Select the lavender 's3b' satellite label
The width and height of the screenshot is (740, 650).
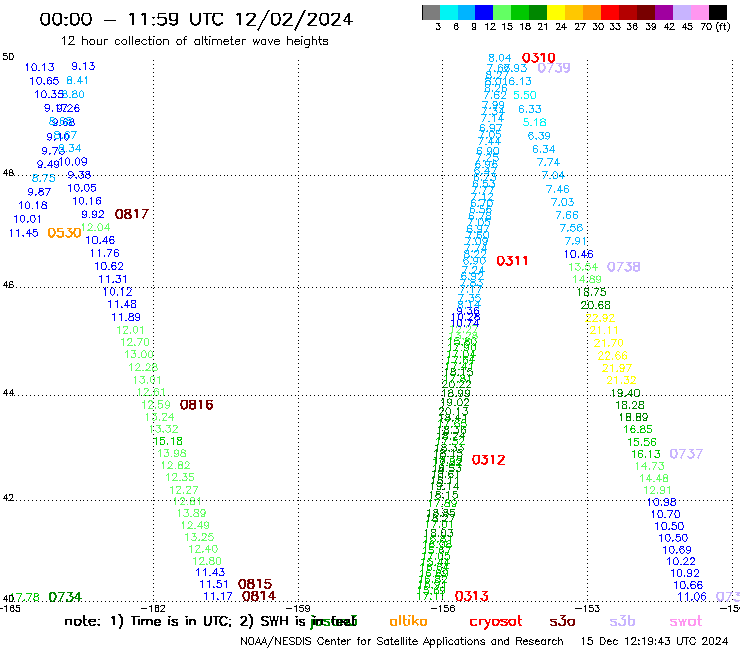pyautogui.click(x=622, y=621)
